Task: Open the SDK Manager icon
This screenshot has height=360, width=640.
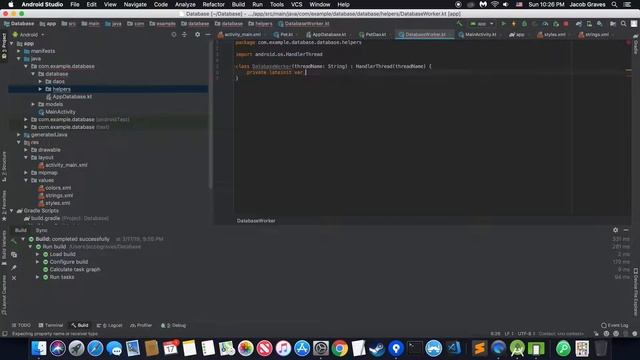Action: pyautogui.click(x=600, y=24)
